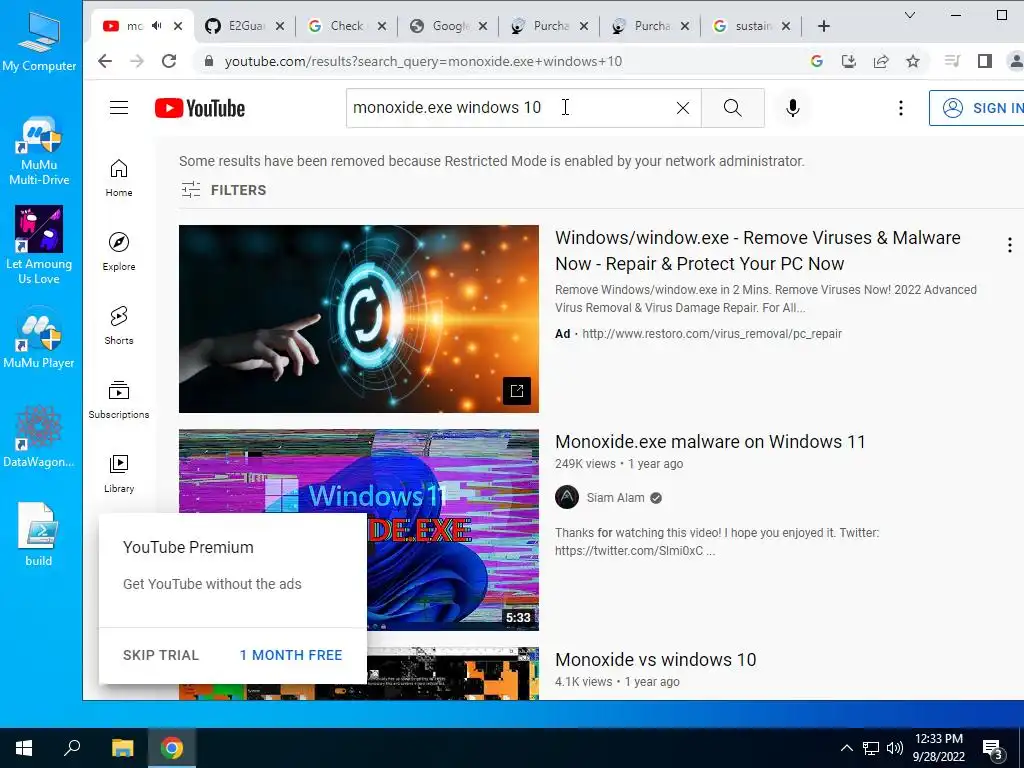The image size is (1024, 768).
Task: Clear the search query with the X
Action: pos(682,108)
